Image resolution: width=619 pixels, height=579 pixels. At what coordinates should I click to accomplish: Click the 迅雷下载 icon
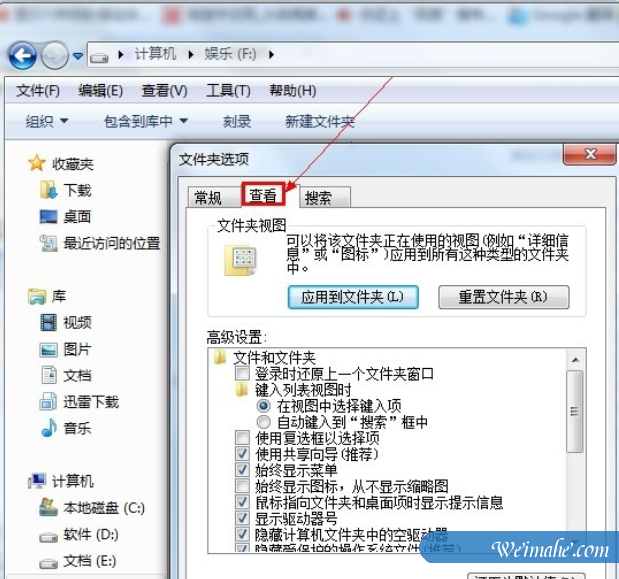tap(48, 401)
